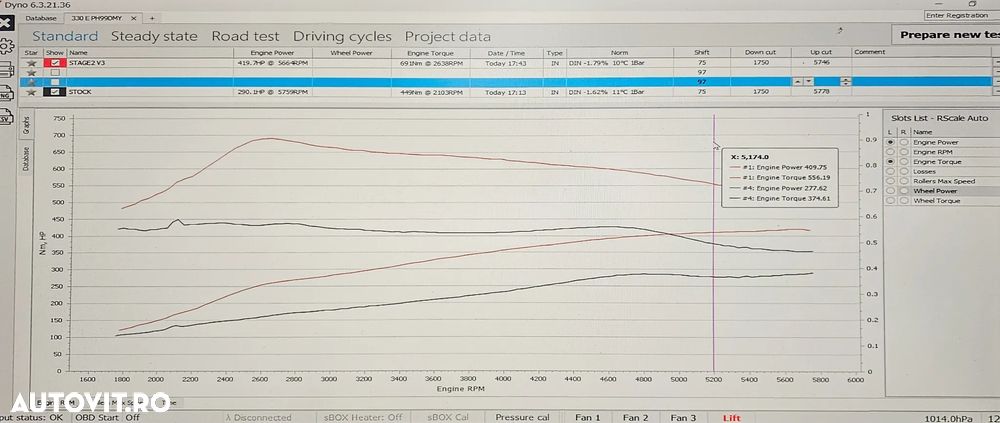Toggle Fan 1 in status bar
Screen dimensions: 1000x423
587,417
